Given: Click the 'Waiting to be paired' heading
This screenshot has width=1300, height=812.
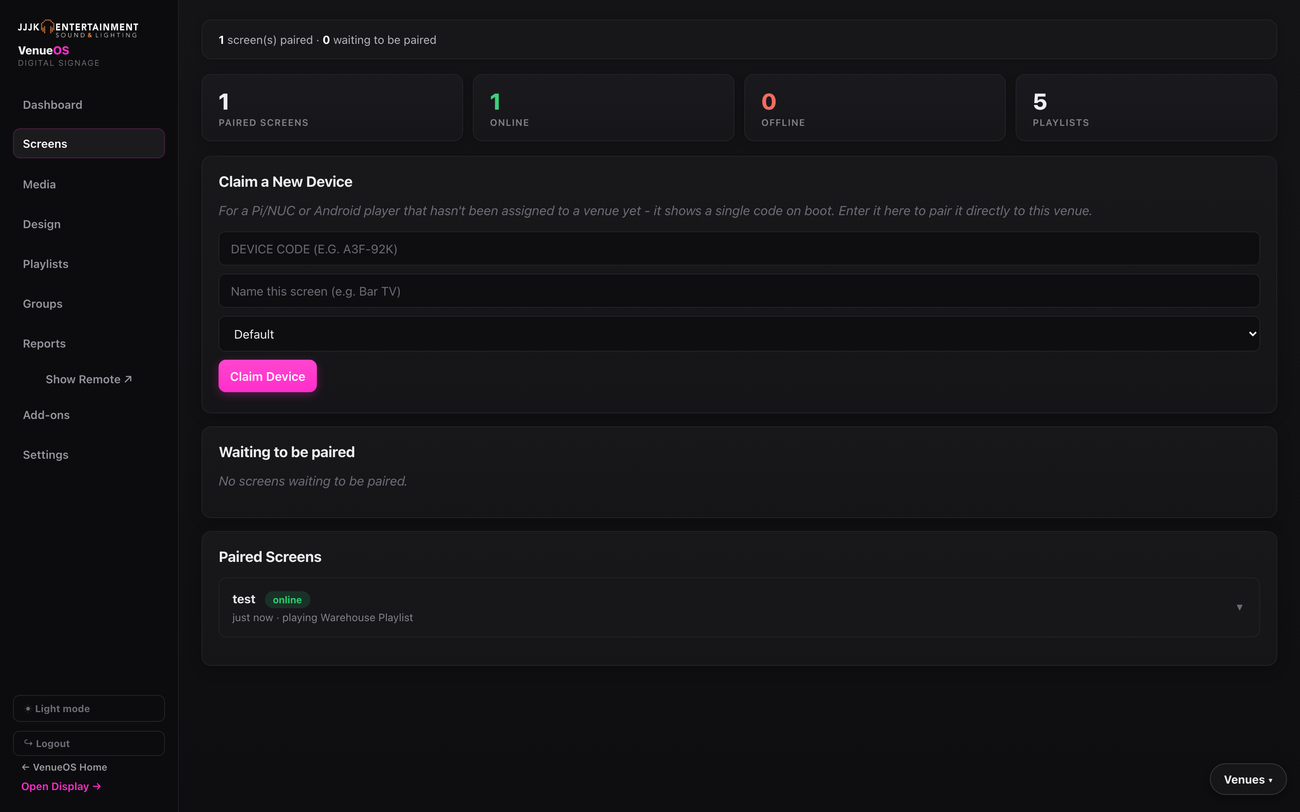Looking at the screenshot, I should coord(287,453).
